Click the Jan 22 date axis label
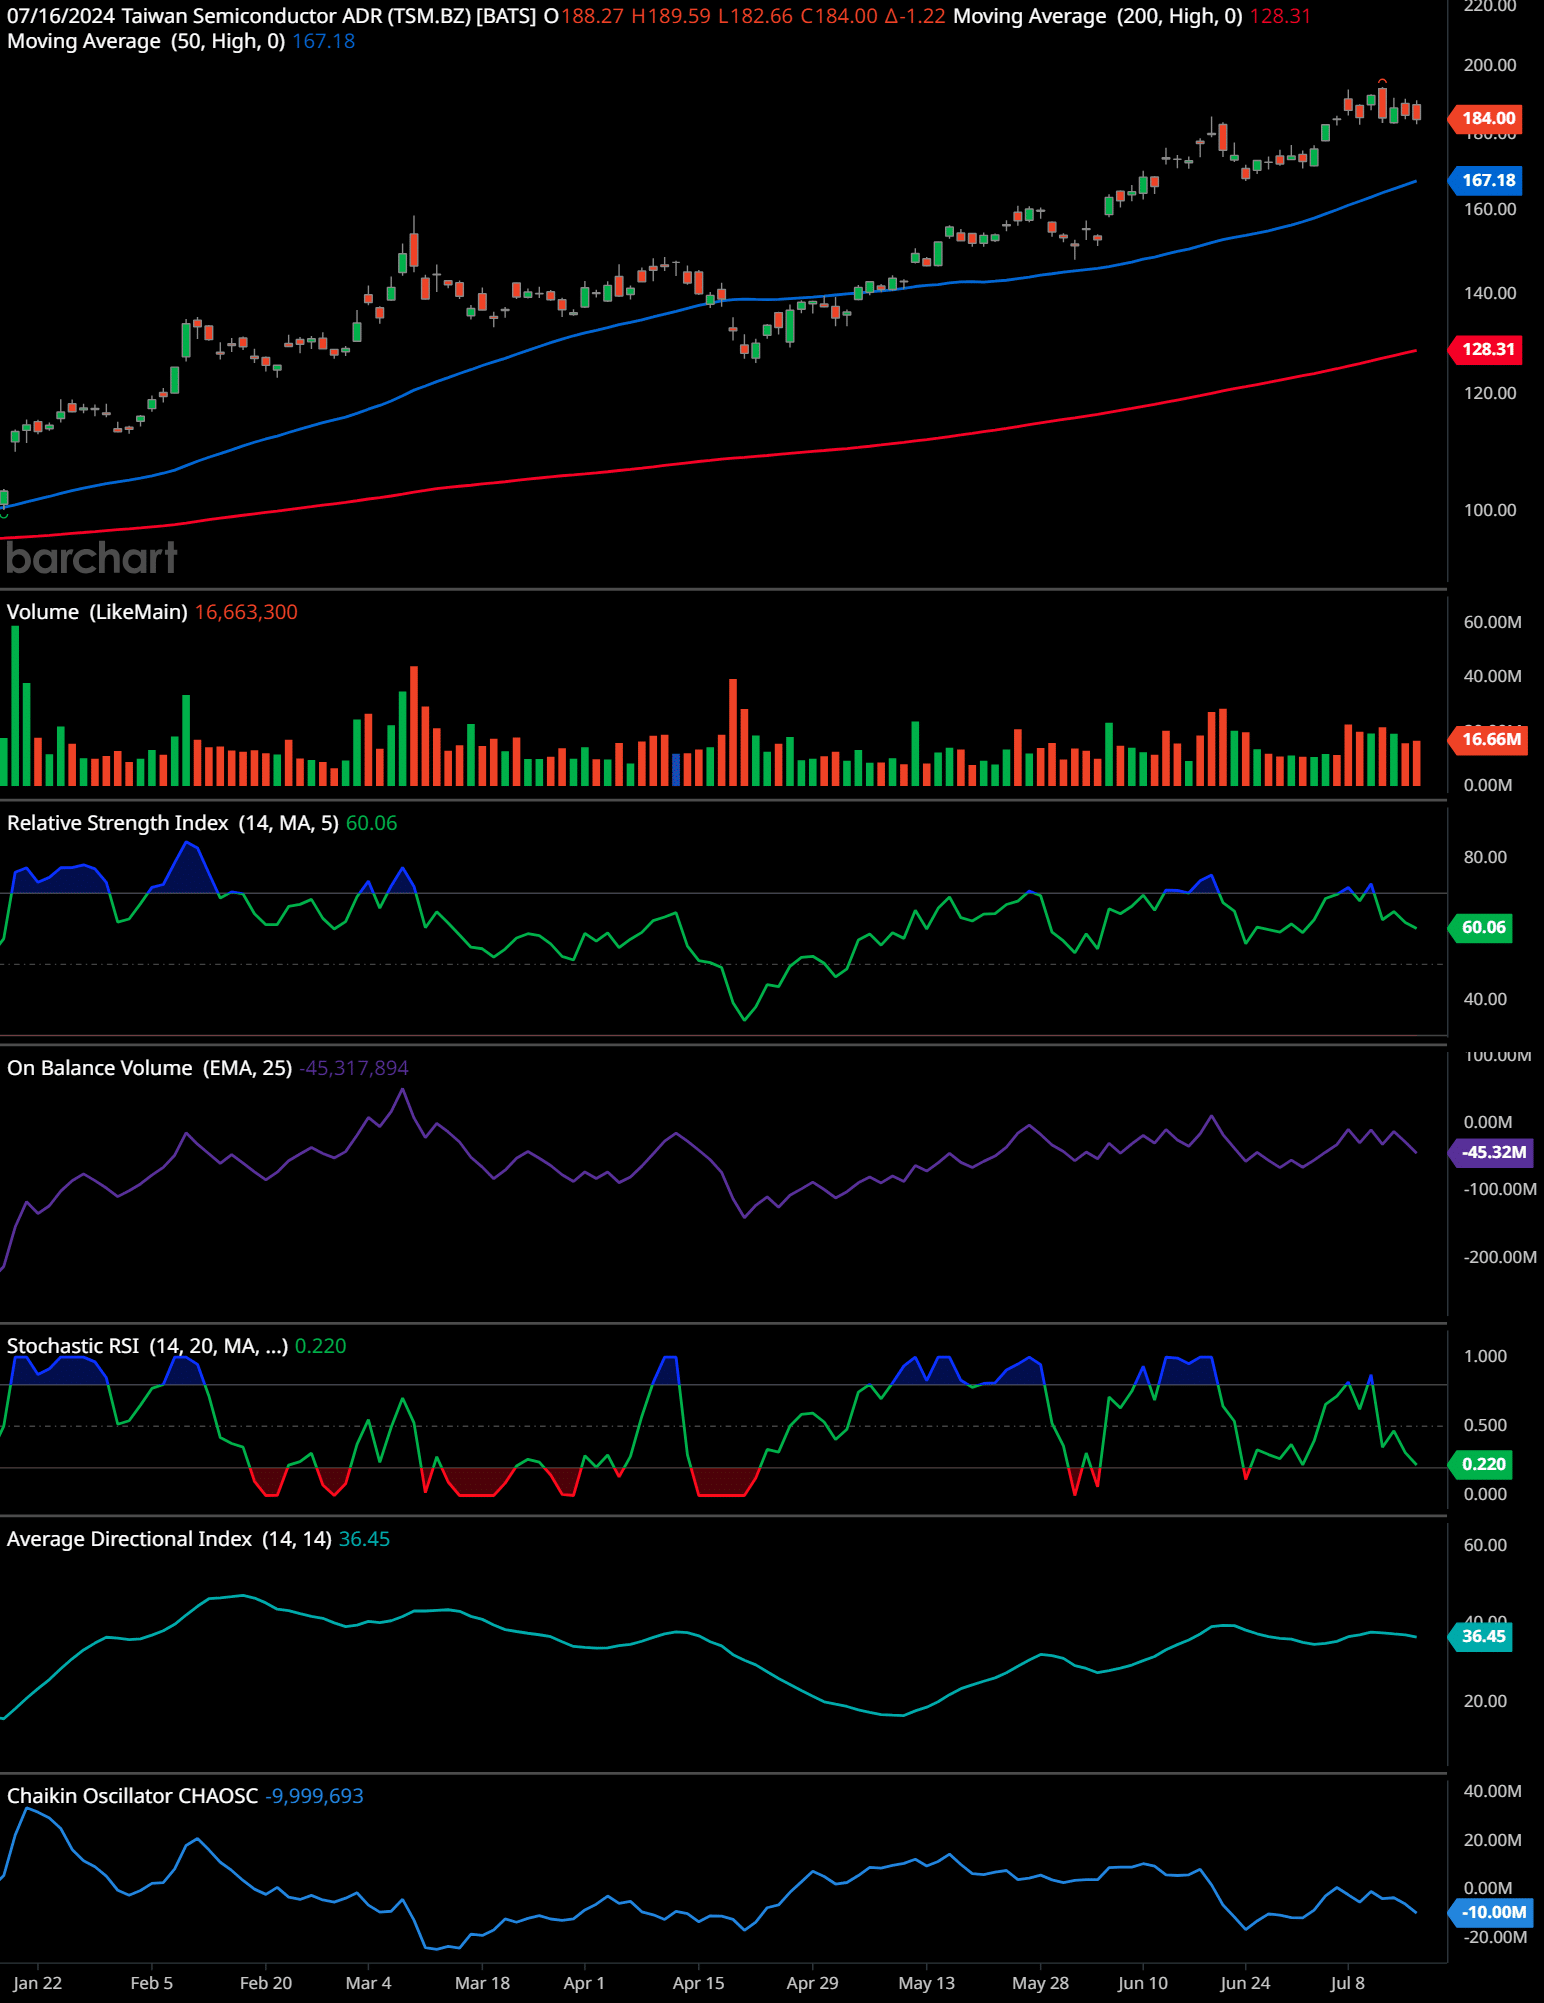The width and height of the screenshot is (1544, 2003). 38,1983
